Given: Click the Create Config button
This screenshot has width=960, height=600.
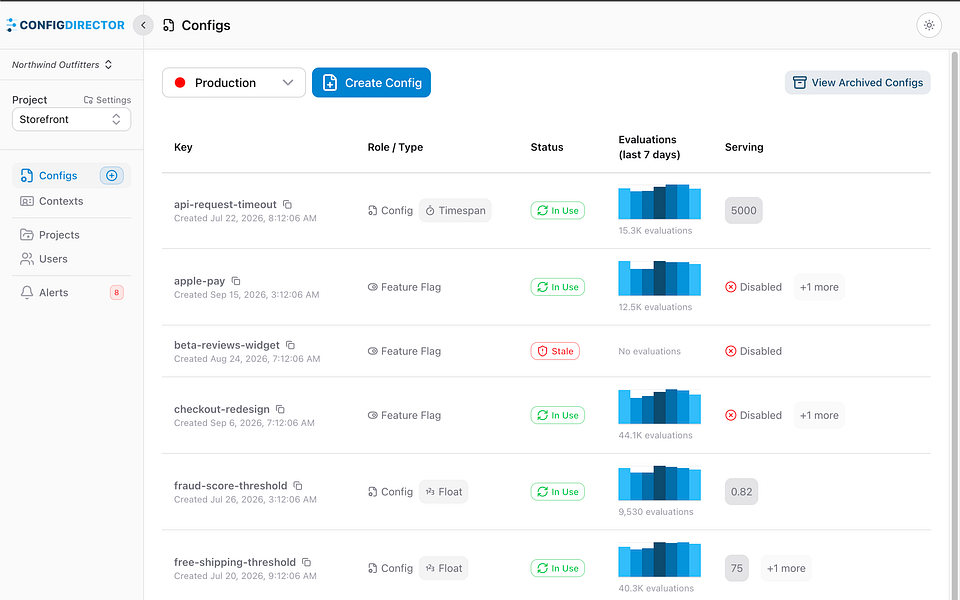Looking at the screenshot, I should [371, 83].
